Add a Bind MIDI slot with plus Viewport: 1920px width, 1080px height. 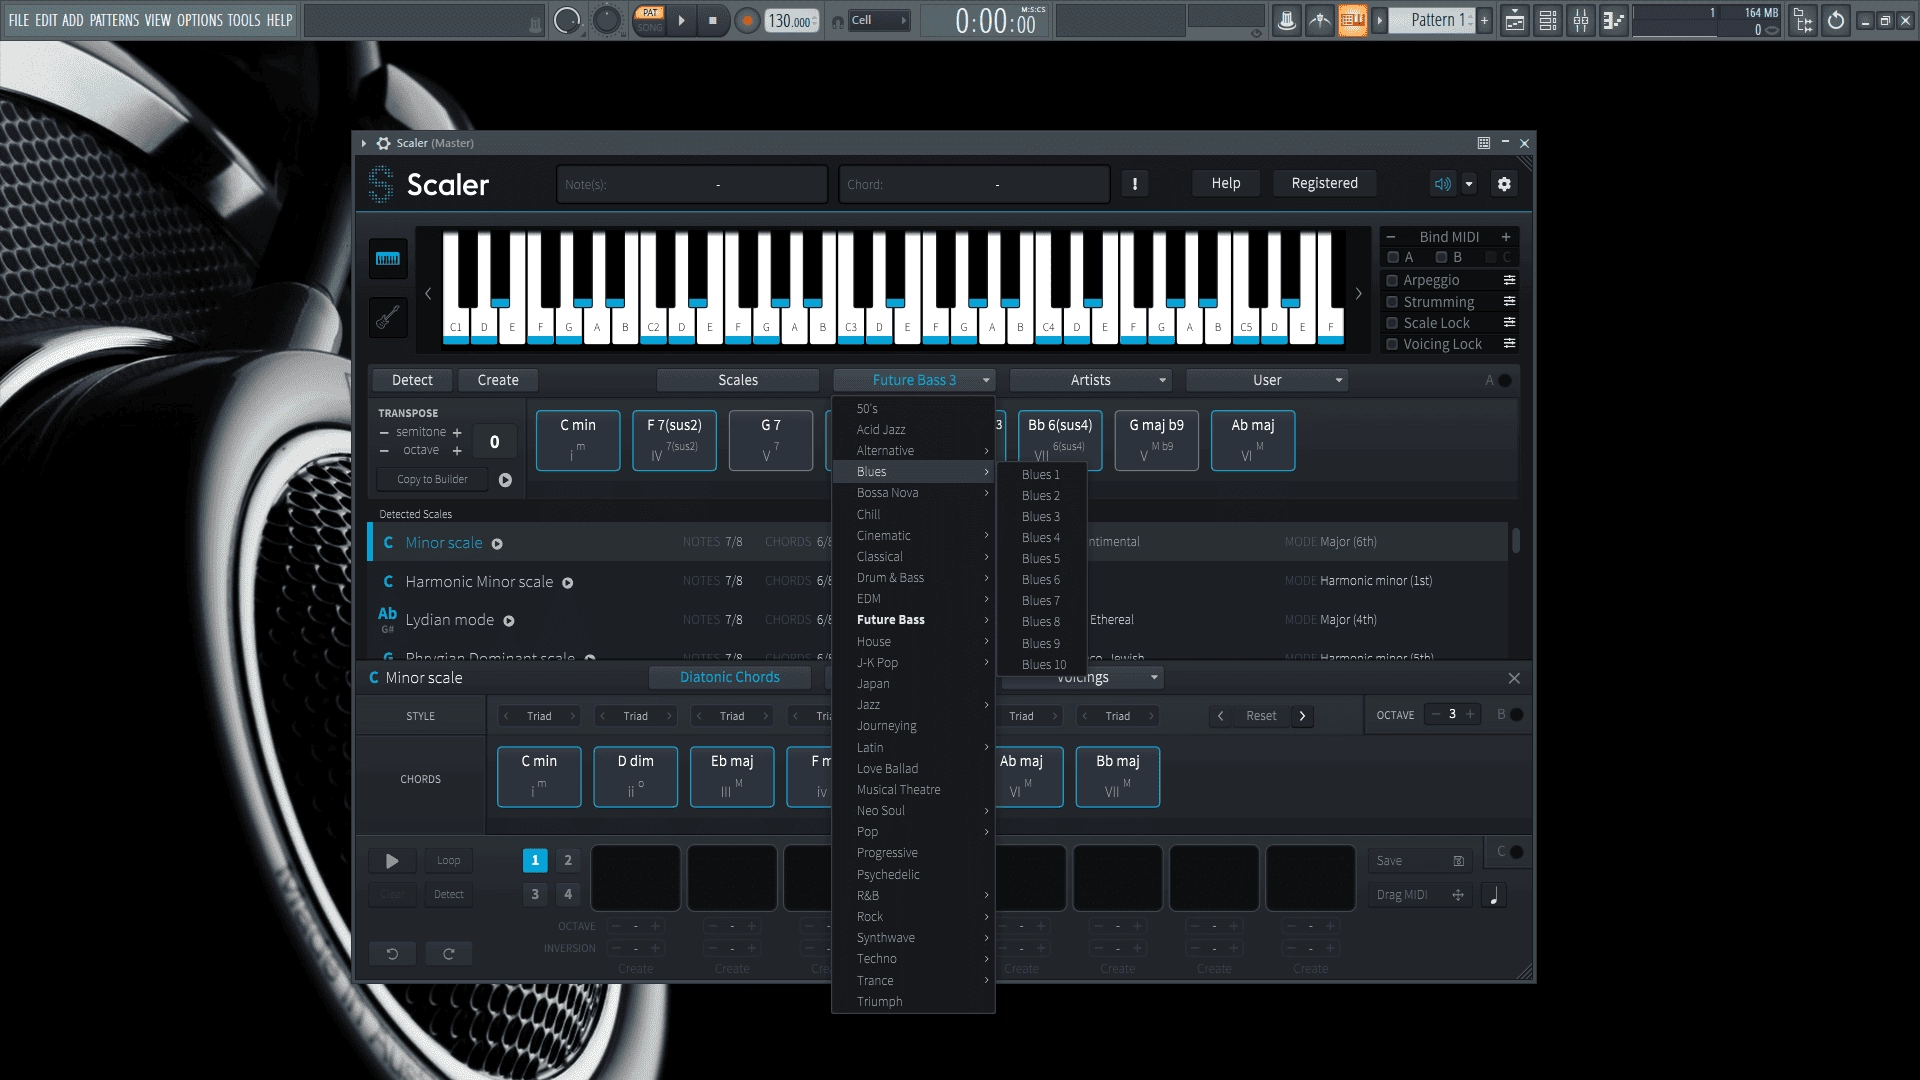(x=1505, y=237)
